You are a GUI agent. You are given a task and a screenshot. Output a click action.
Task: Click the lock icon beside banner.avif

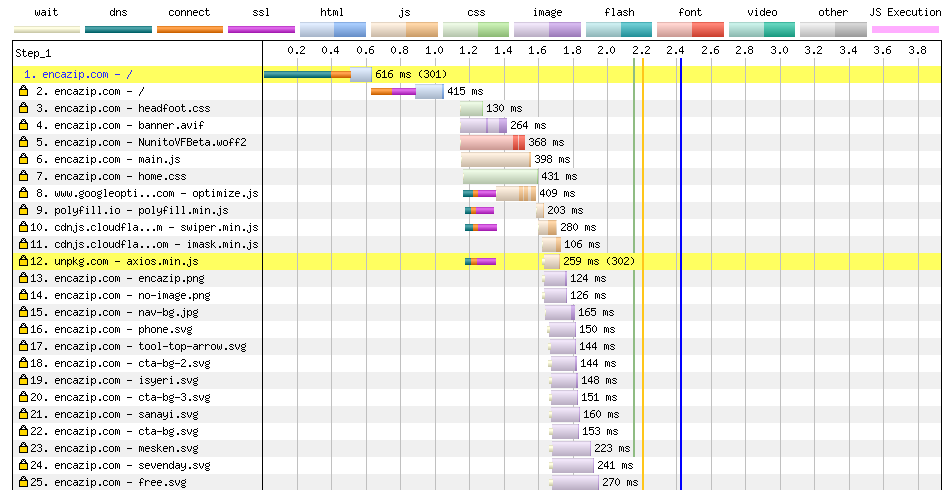(x=24, y=125)
